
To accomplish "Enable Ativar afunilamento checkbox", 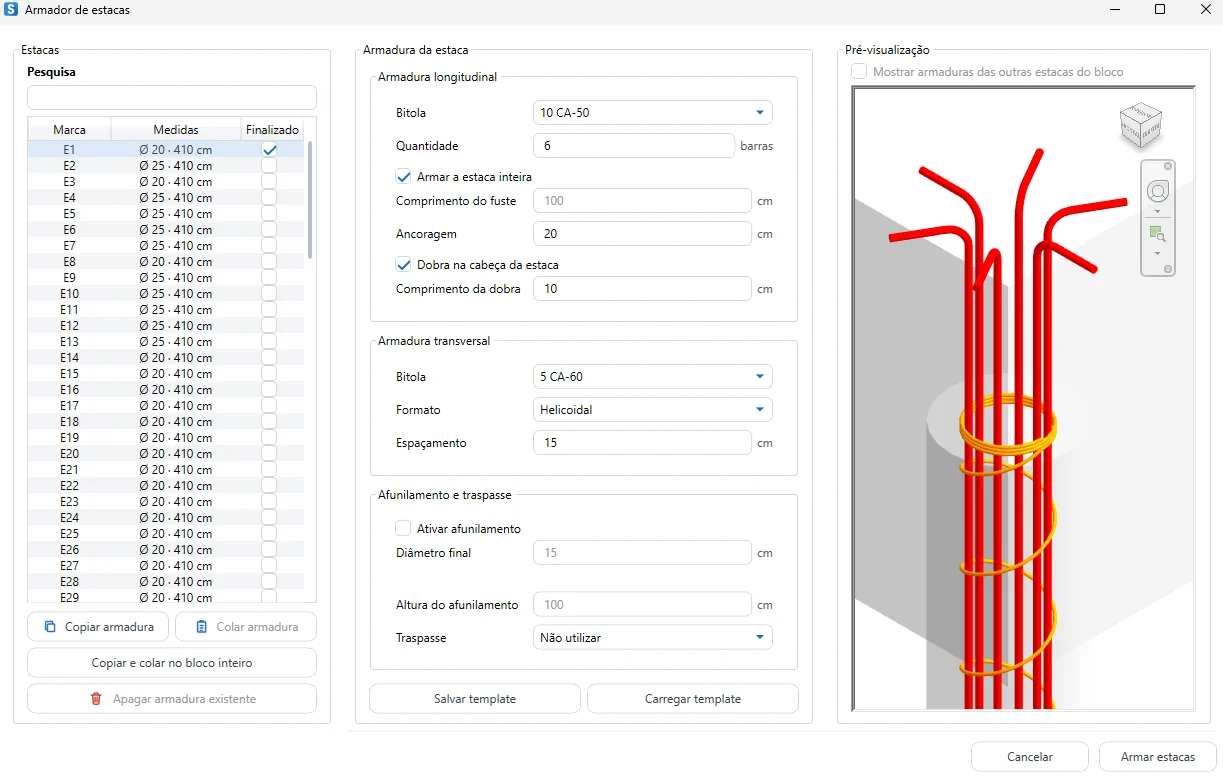I will (x=404, y=529).
